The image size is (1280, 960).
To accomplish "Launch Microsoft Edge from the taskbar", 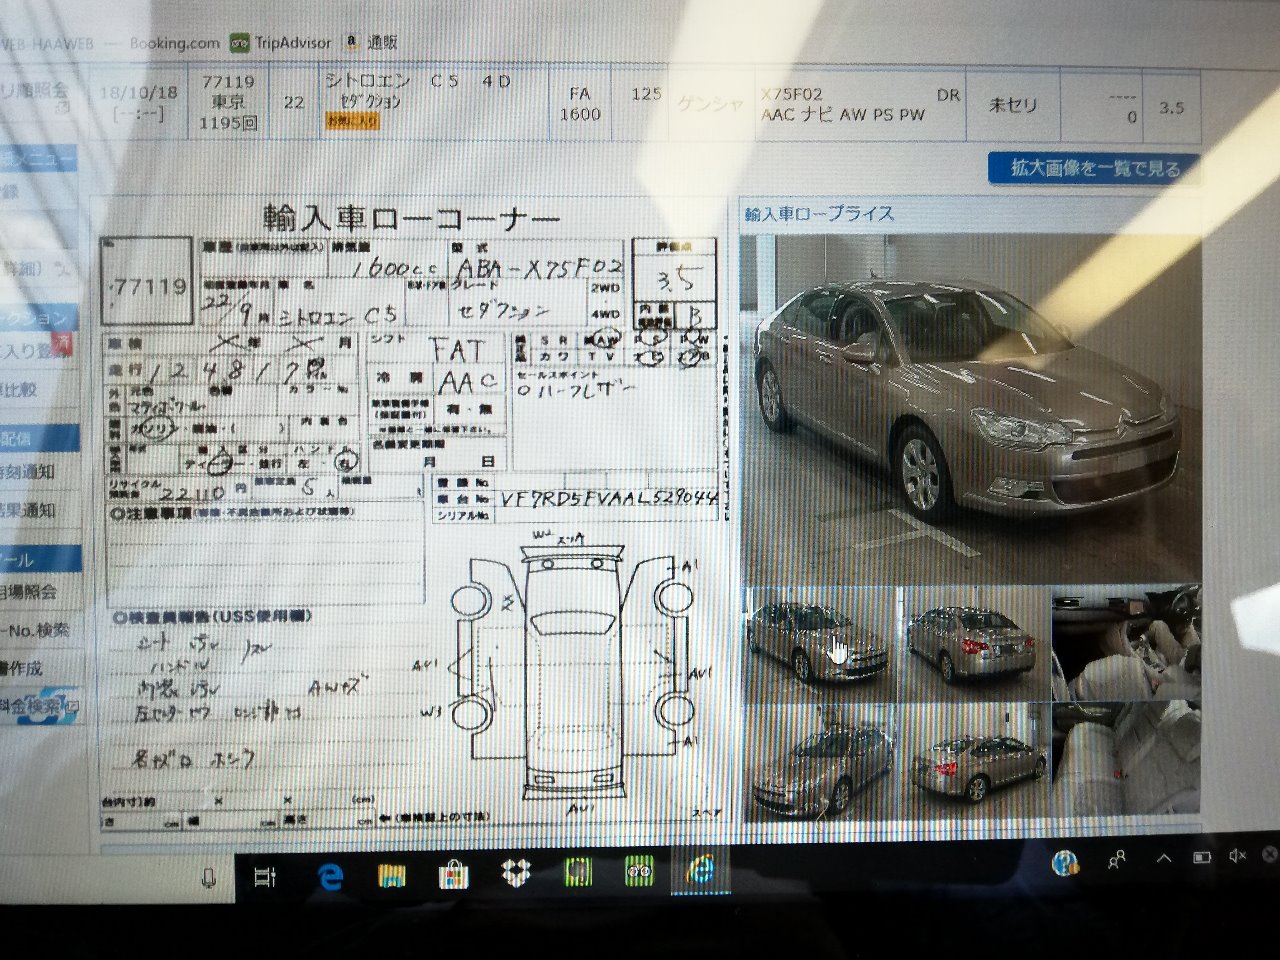I will click(x=330, y=877).
